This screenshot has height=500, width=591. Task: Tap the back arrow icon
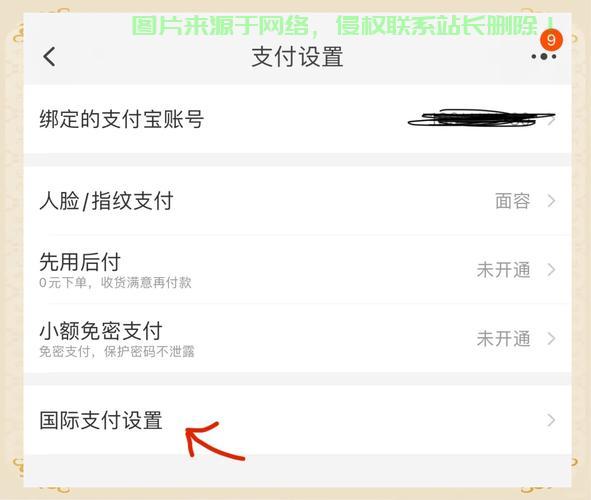pos(49,57)
